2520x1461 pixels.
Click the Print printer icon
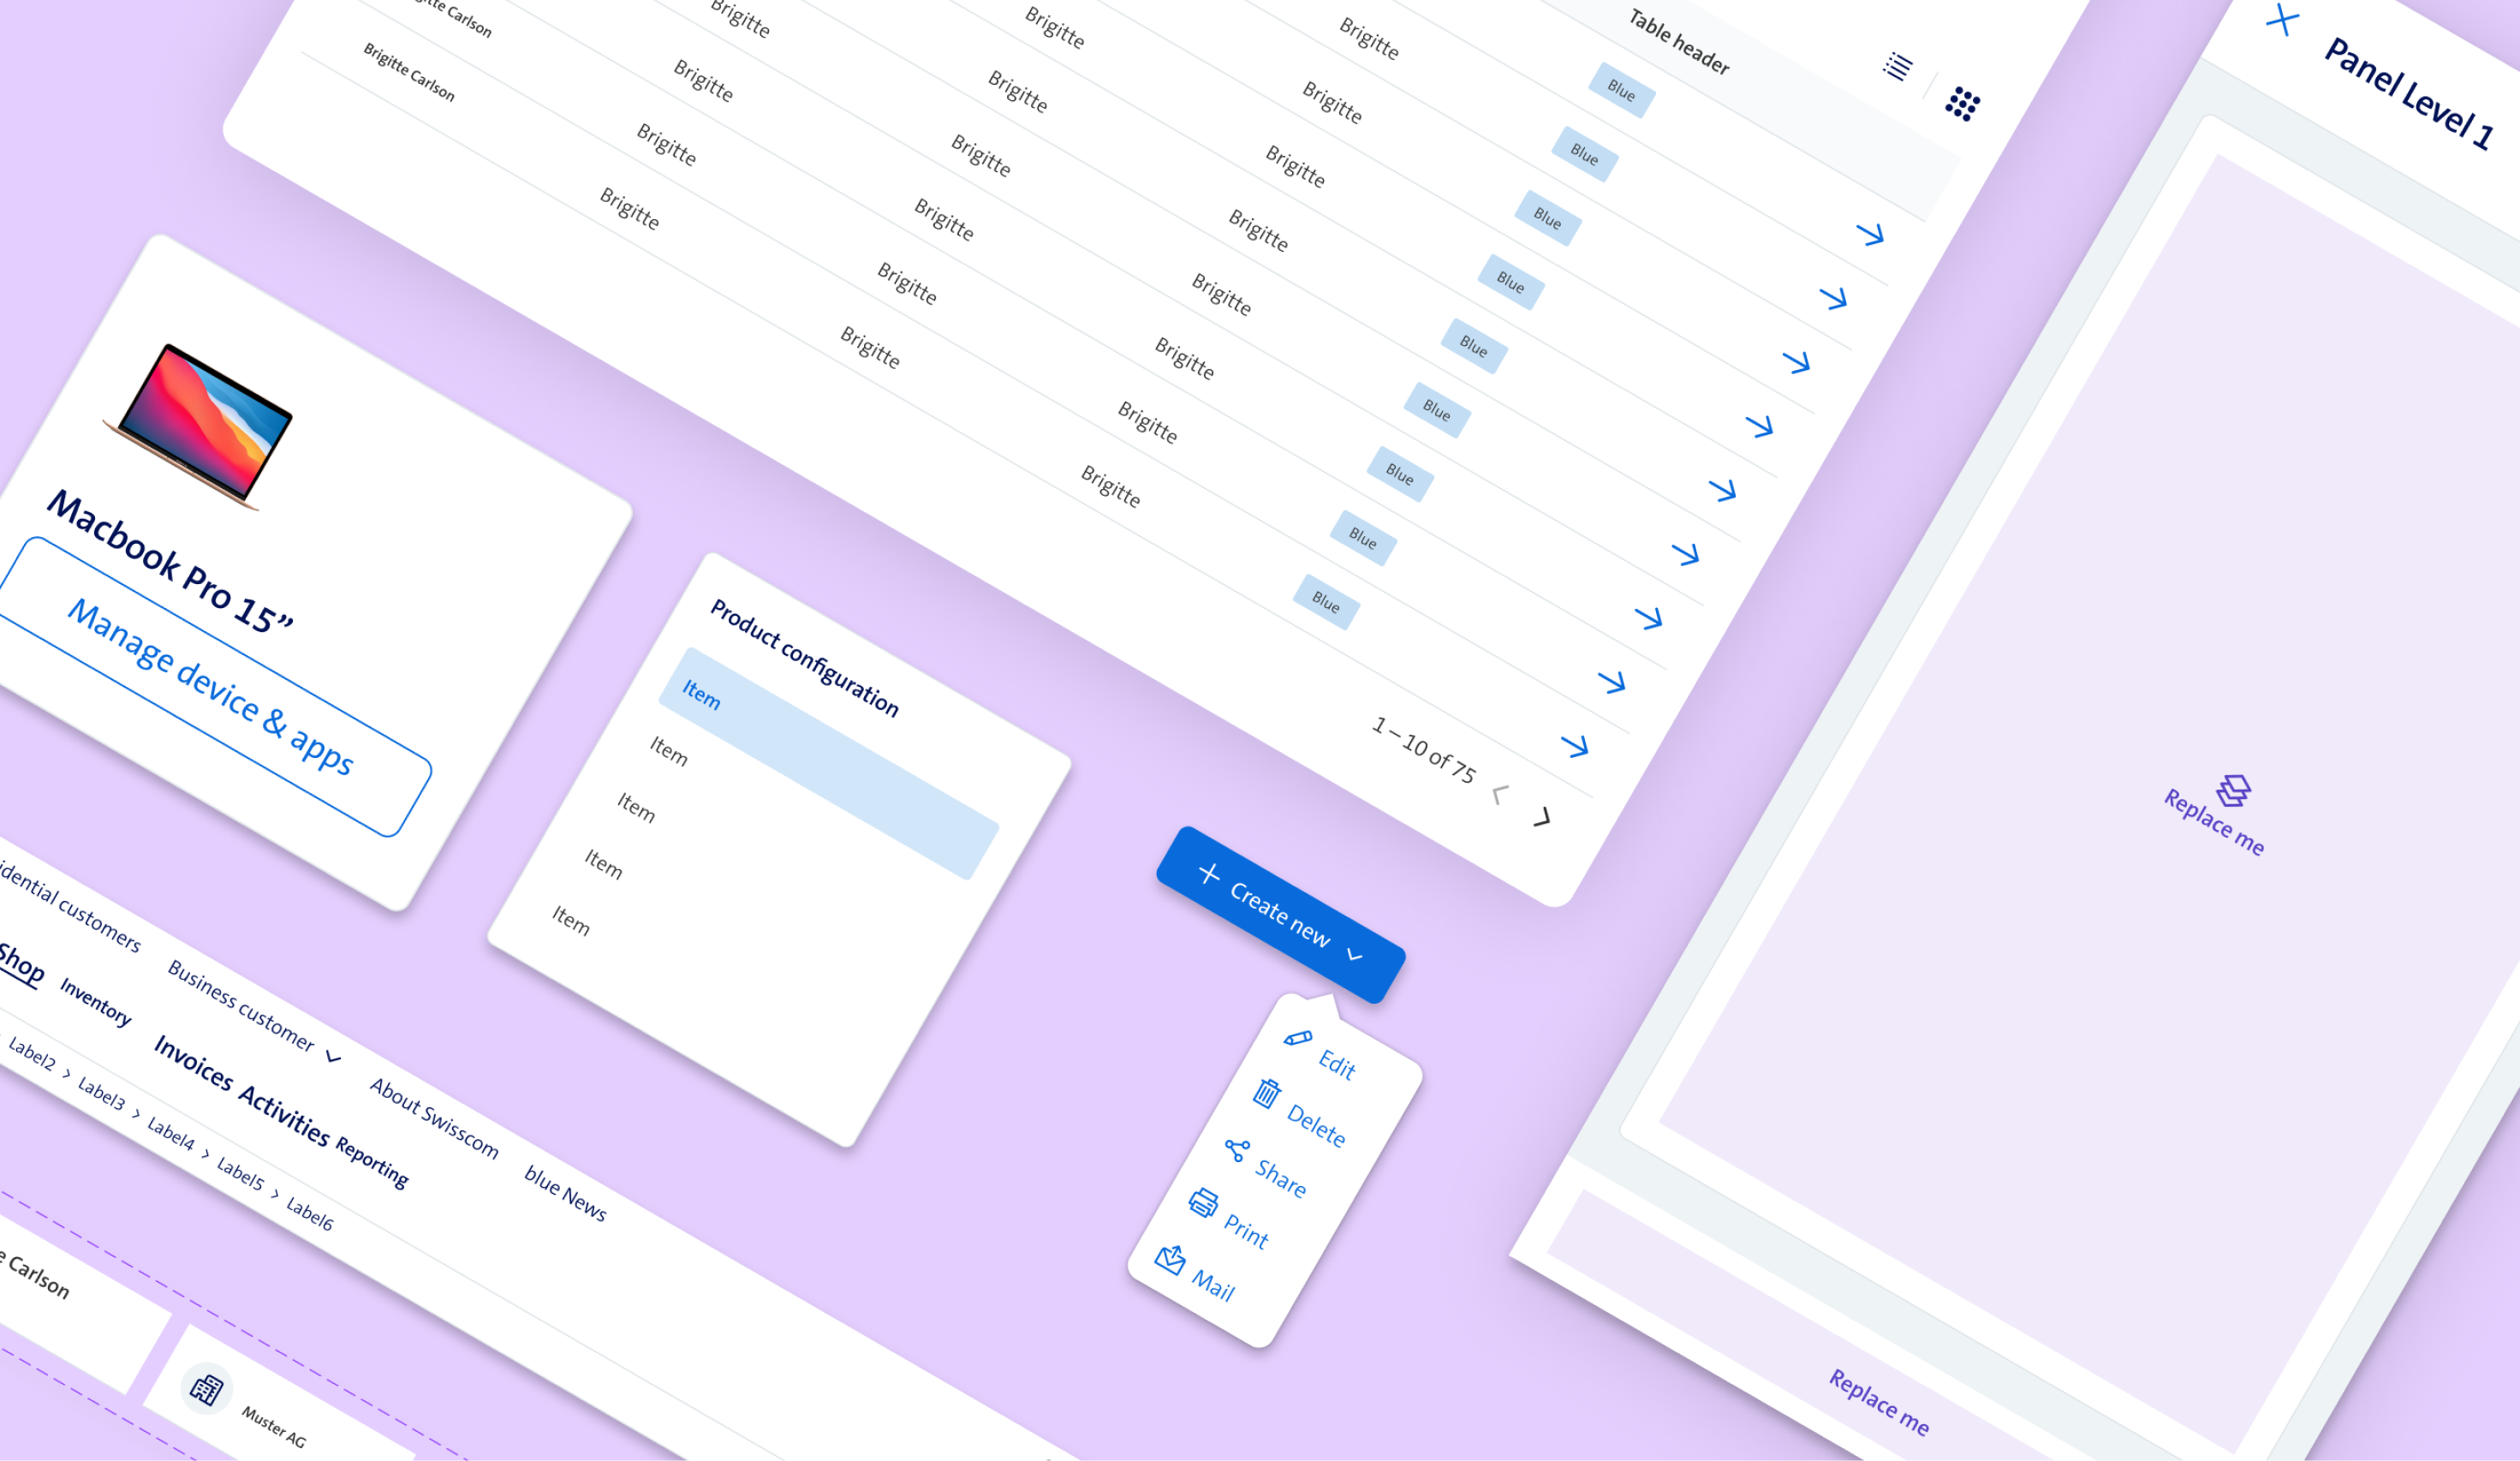pos(1203,1202)
